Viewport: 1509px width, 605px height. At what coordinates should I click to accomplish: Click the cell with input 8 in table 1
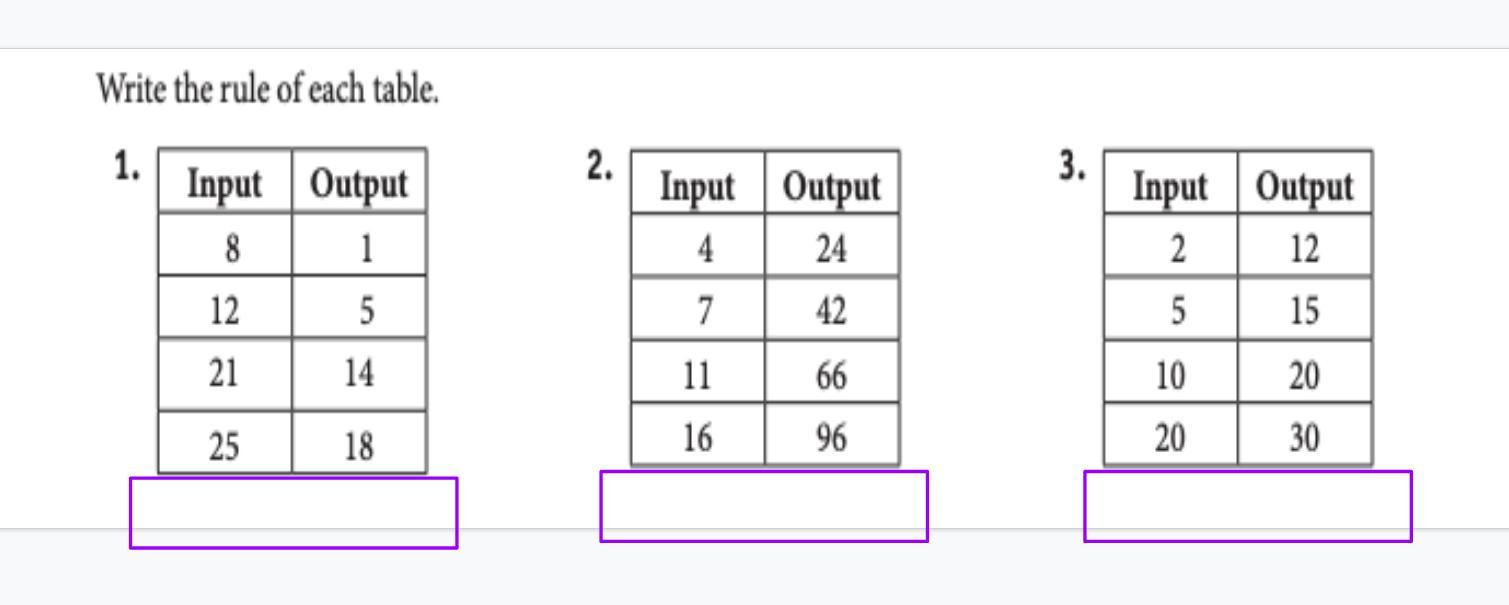tap(225, 244)
